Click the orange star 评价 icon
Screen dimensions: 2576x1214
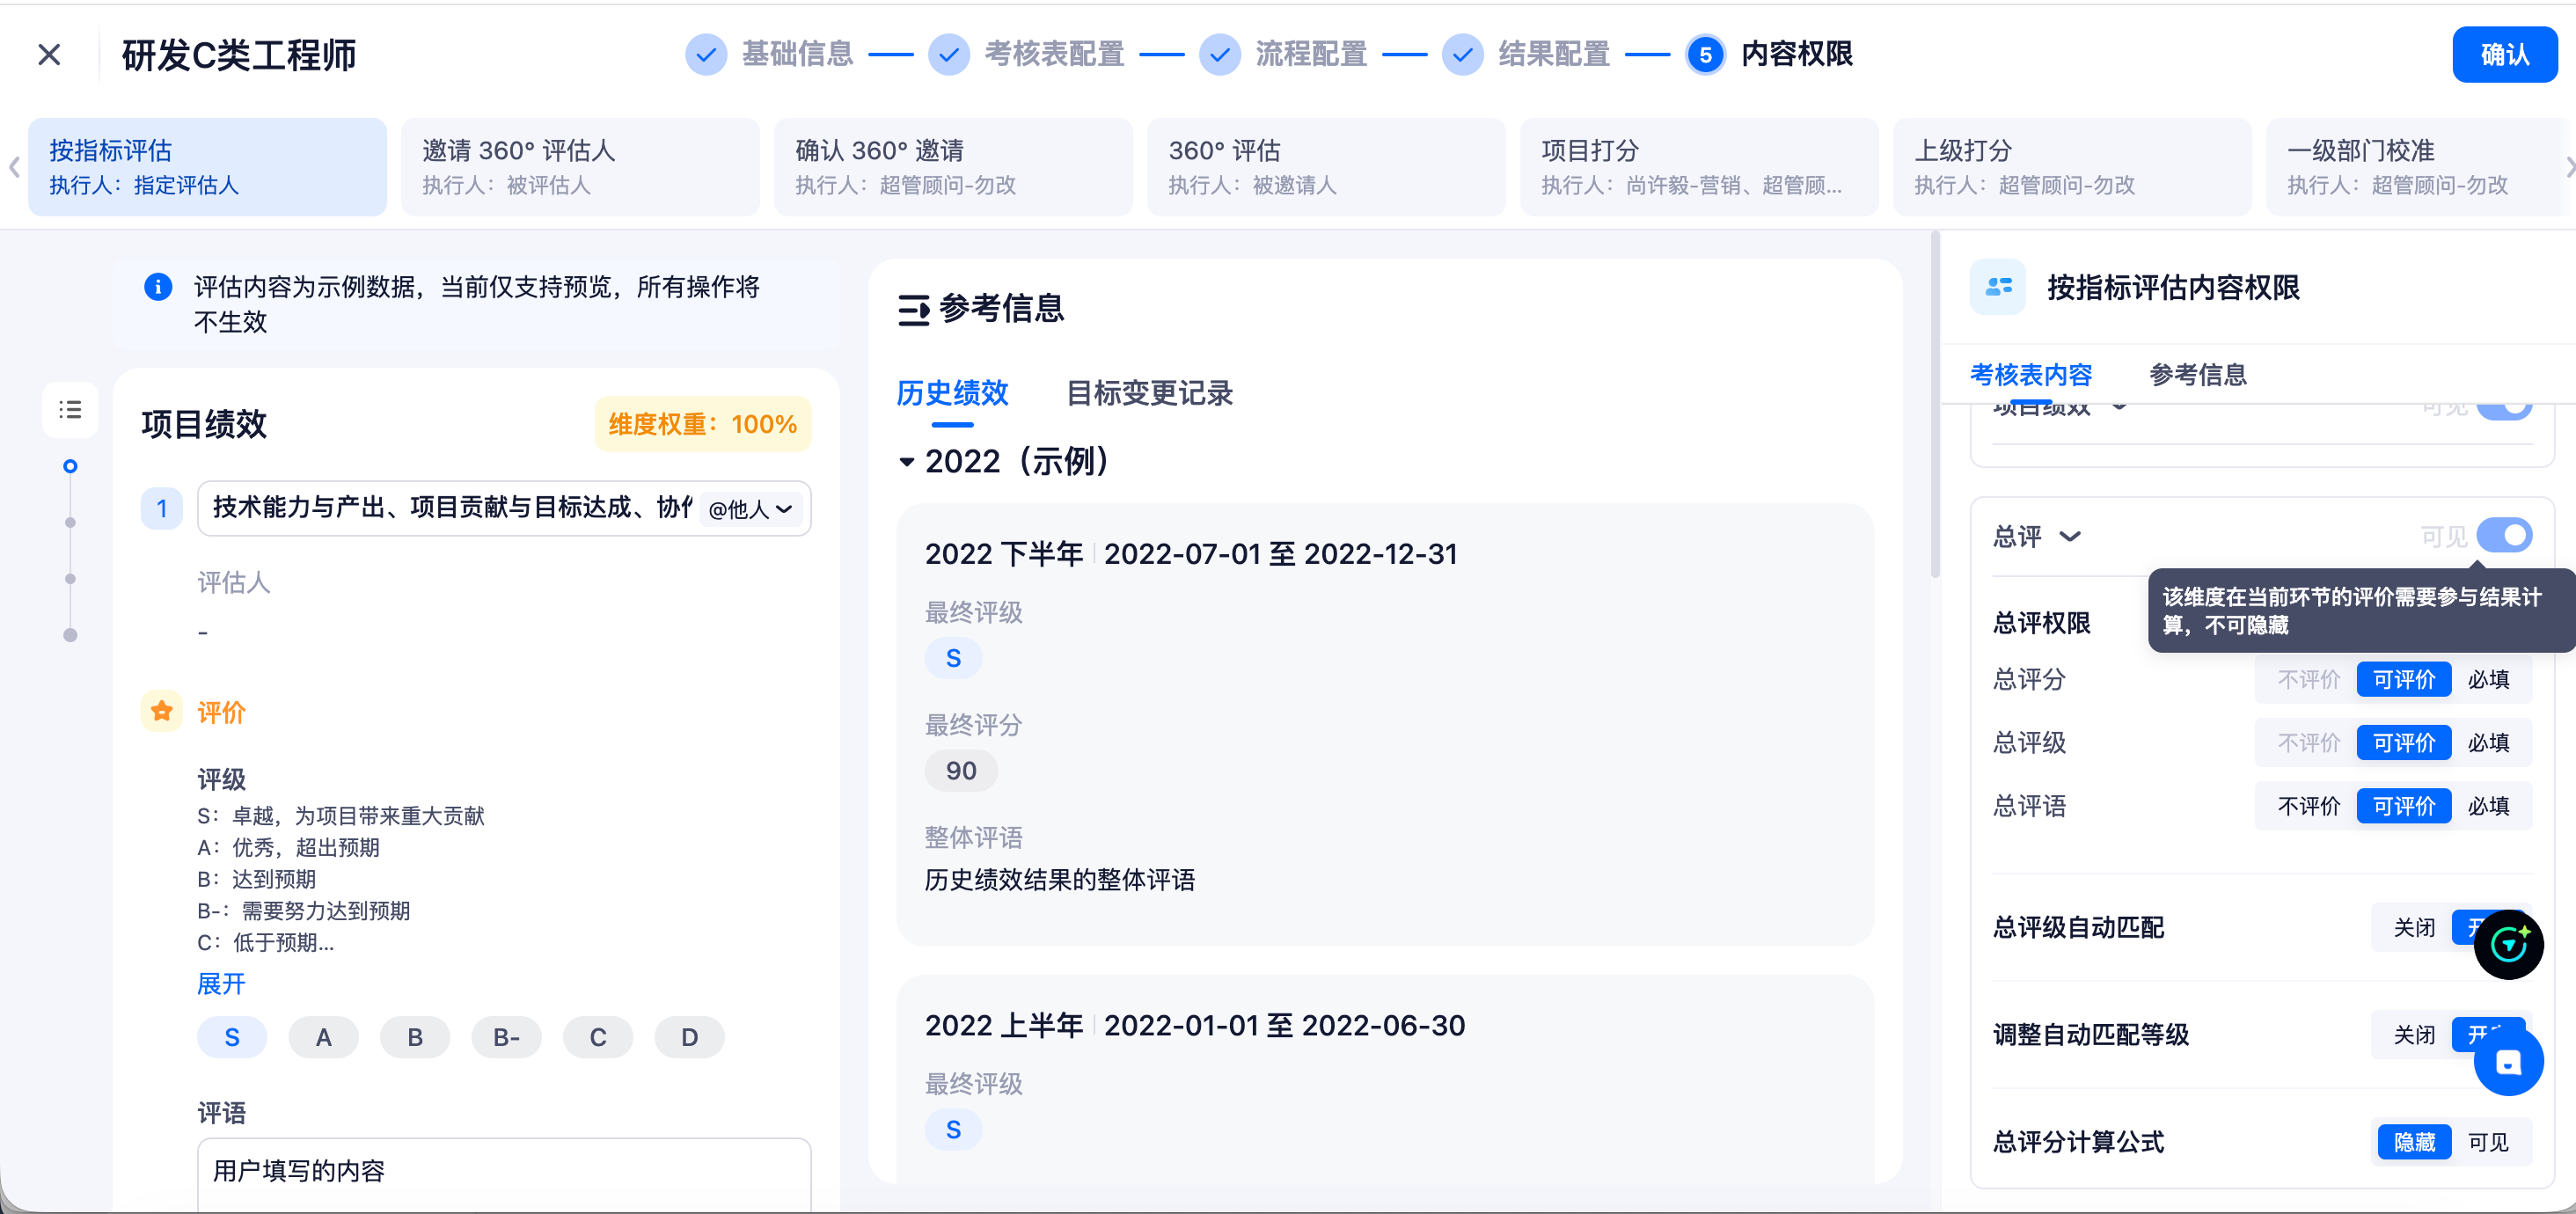click(161, 711)
